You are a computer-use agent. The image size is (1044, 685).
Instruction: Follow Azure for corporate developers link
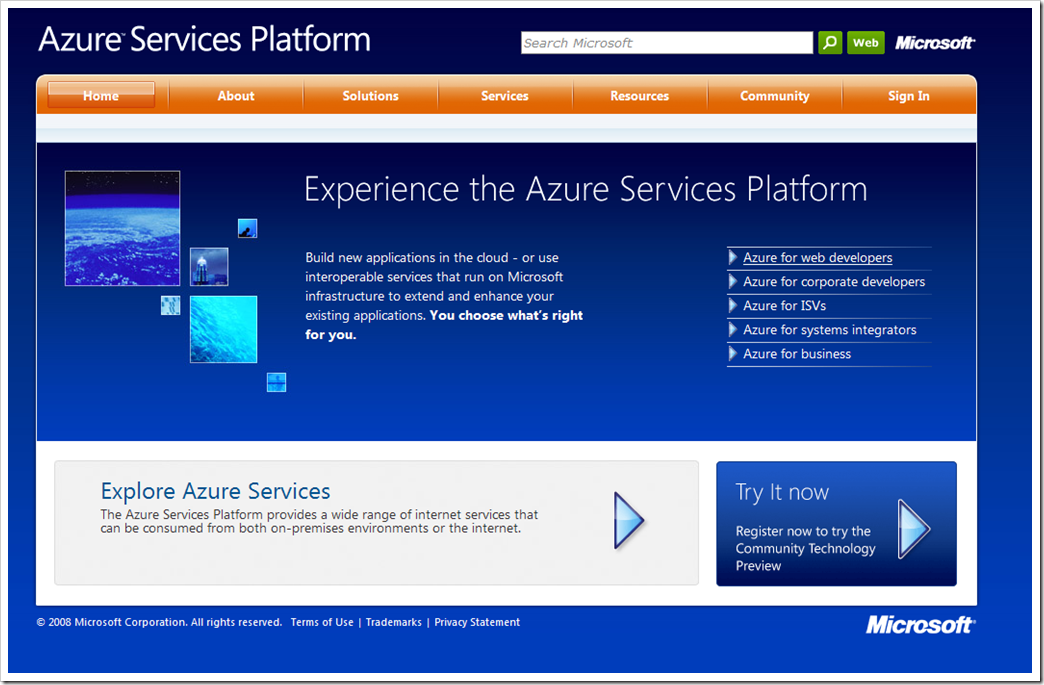tap(834, 282)
